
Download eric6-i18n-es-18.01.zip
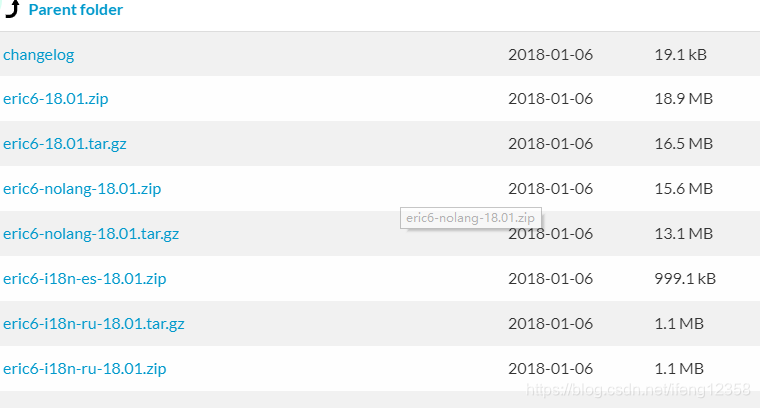pos(85,279)
